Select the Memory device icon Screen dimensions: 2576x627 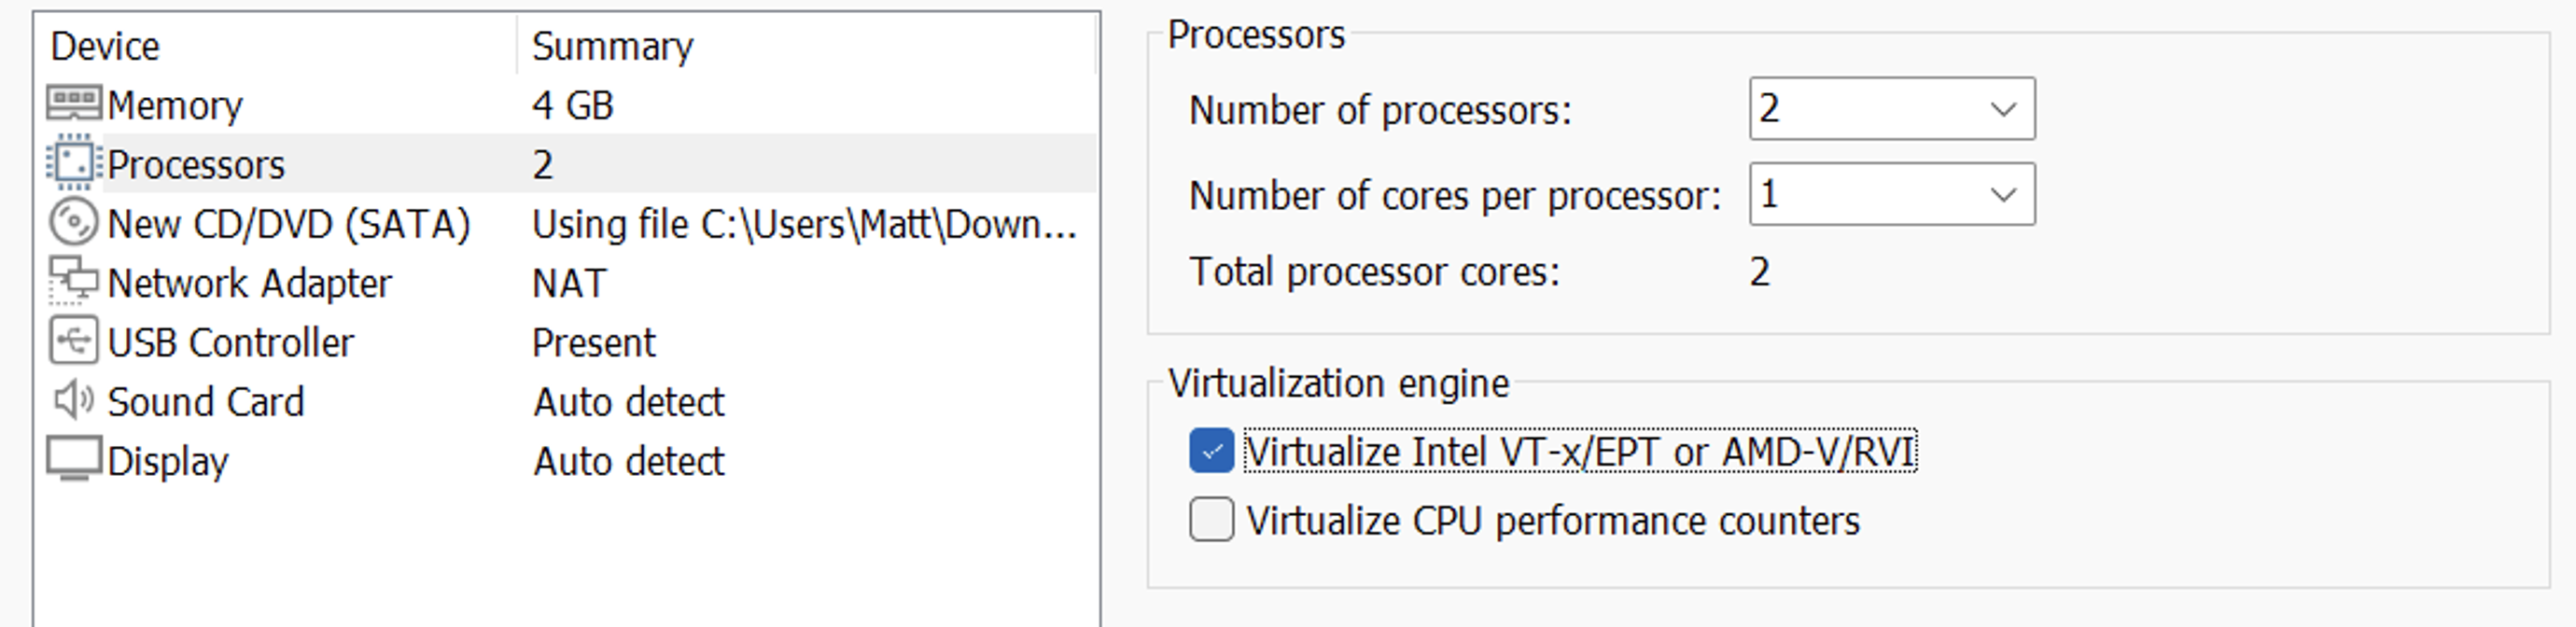pyautogui.click(x=74, y=104)
